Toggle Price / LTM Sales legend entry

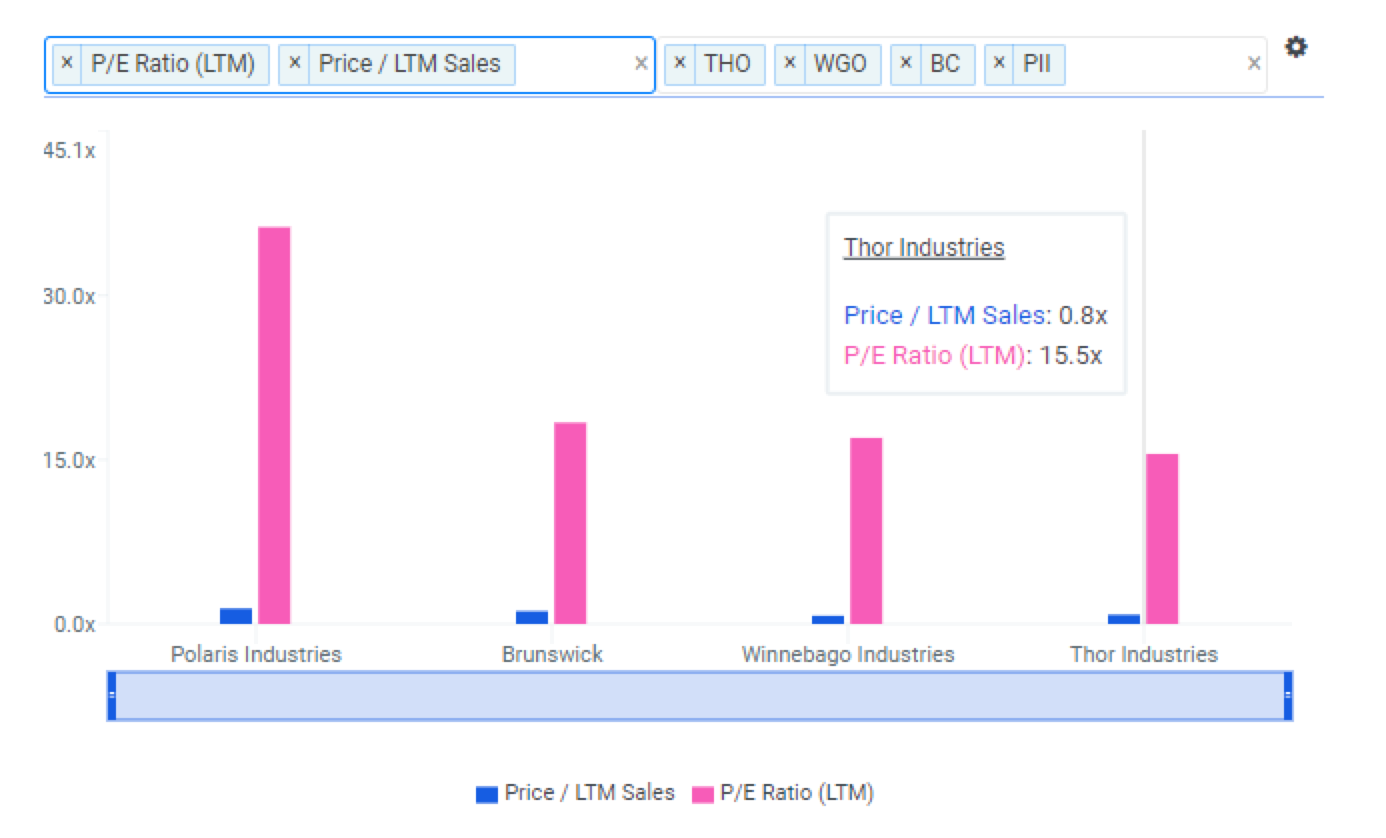(x=576, y=793)
